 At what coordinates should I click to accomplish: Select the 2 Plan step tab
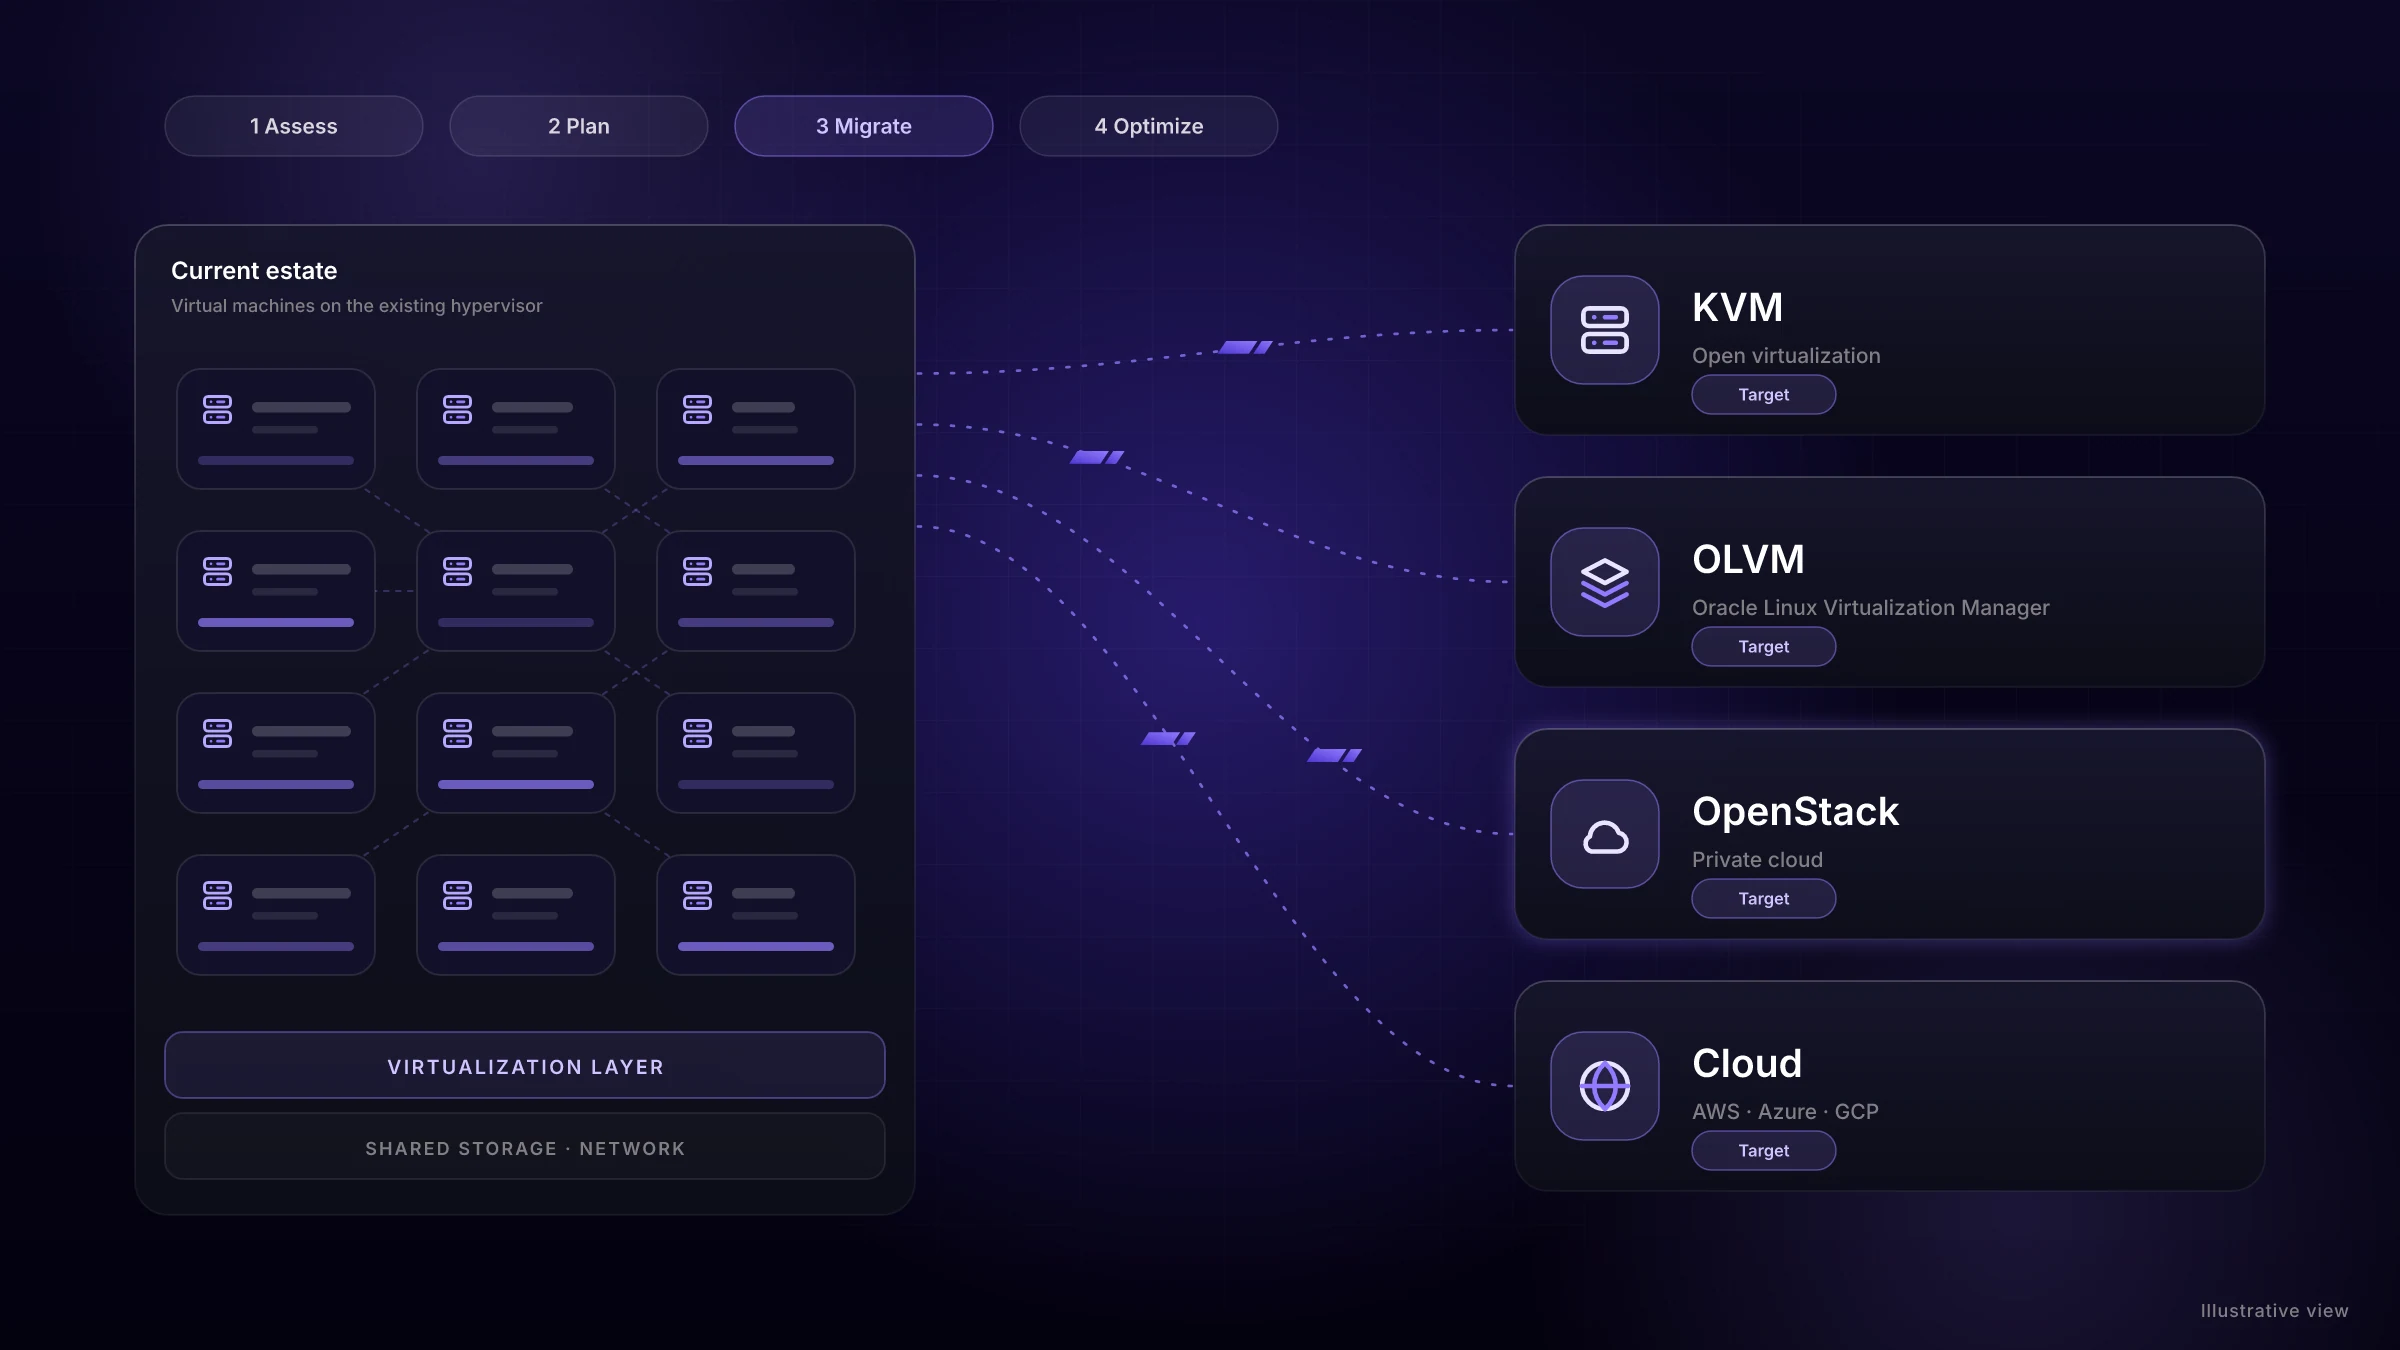point(579,126)
